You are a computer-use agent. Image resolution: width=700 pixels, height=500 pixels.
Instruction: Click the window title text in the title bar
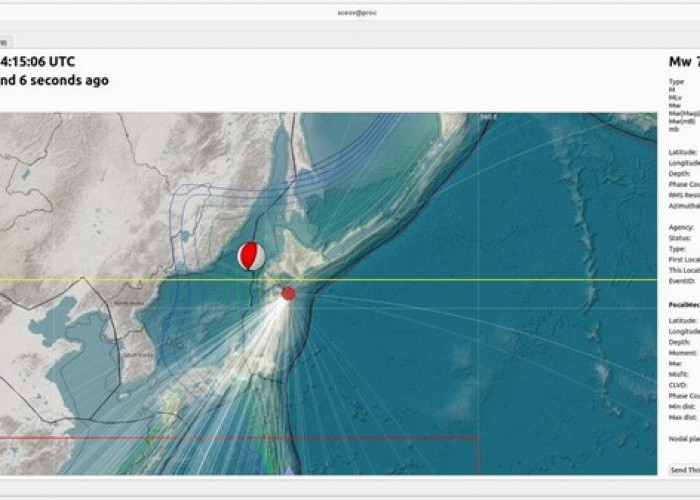click(x=357, y=12)
